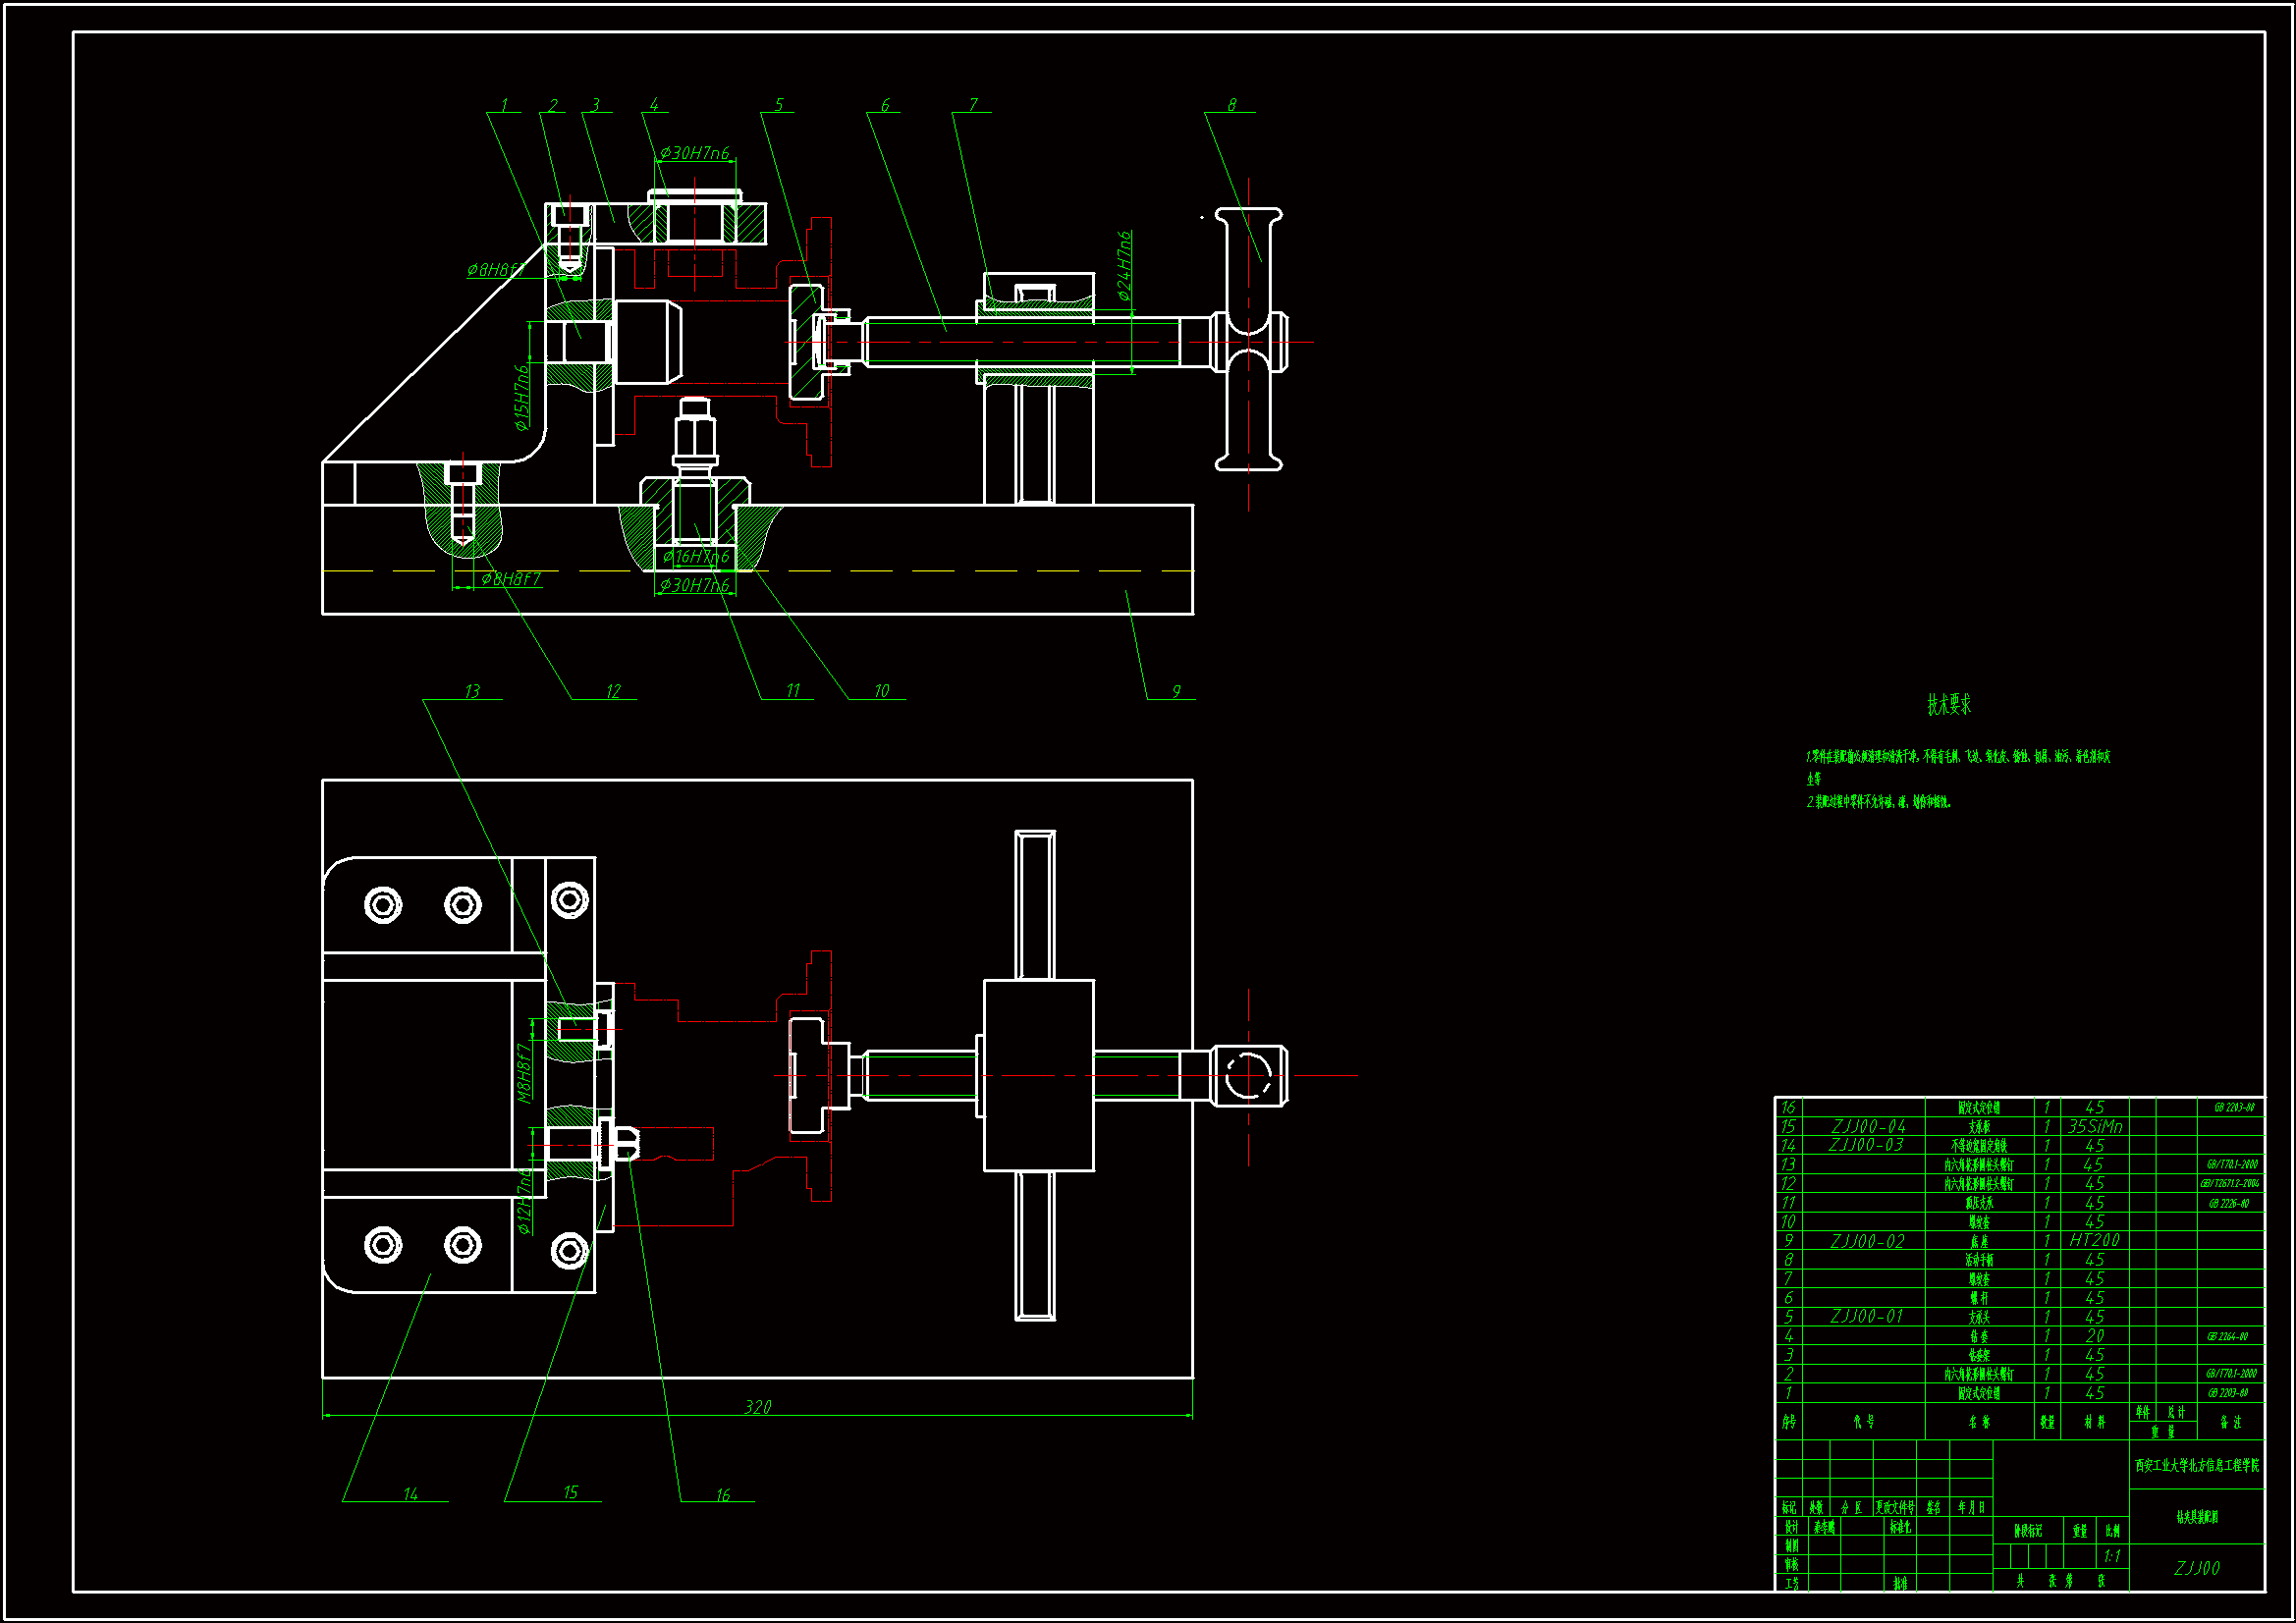Select part callout number 14 at the bottom left
The height and width of the screenshot is (1623, 2296).
410,1493
